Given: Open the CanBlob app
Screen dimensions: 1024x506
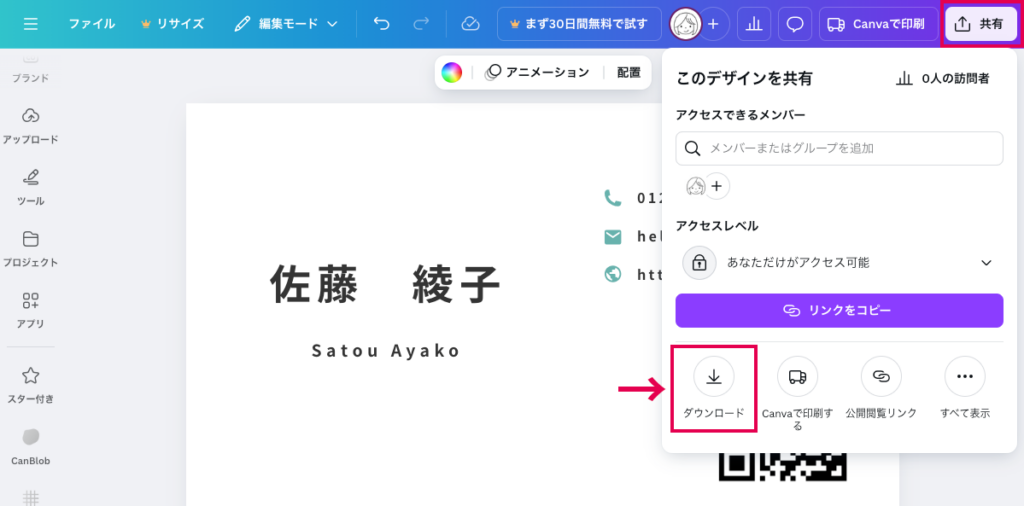Looking at the screenshot, I should tap(30, 447).
